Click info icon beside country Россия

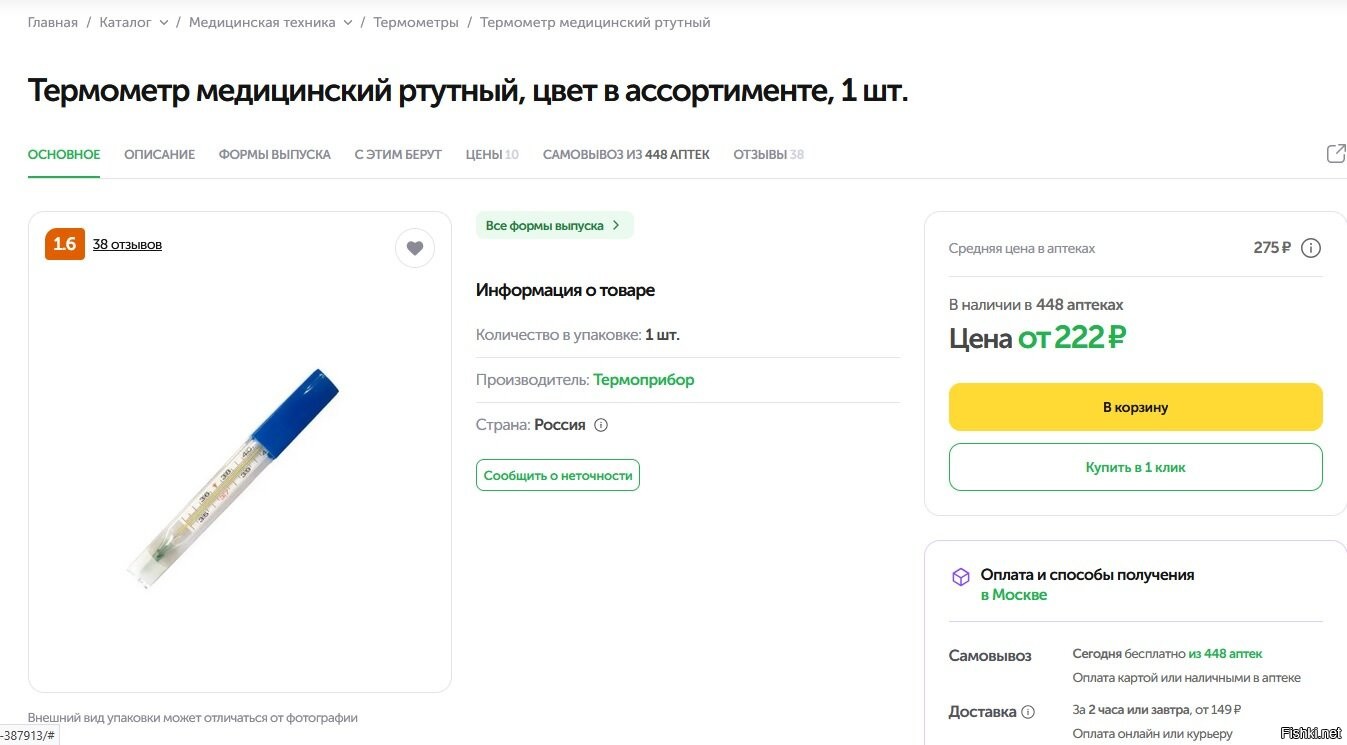tap(601, 425)
